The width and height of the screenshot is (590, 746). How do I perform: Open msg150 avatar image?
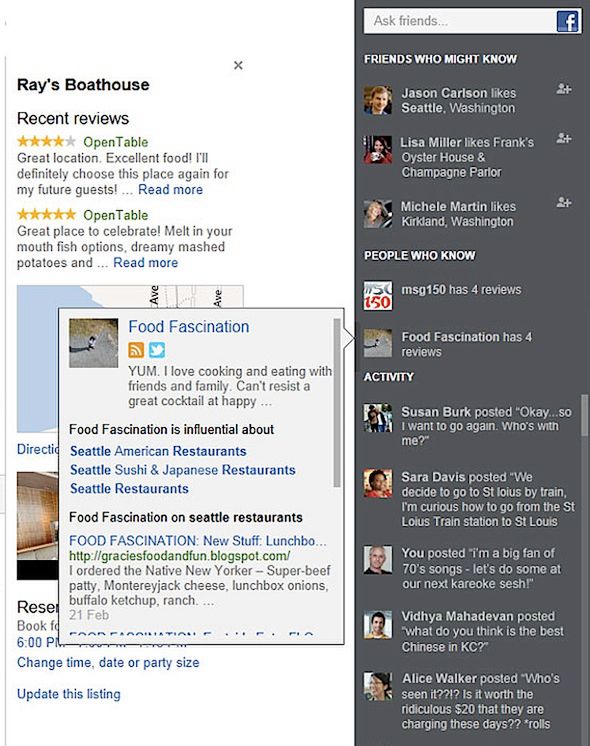click(x=378, y=295)
